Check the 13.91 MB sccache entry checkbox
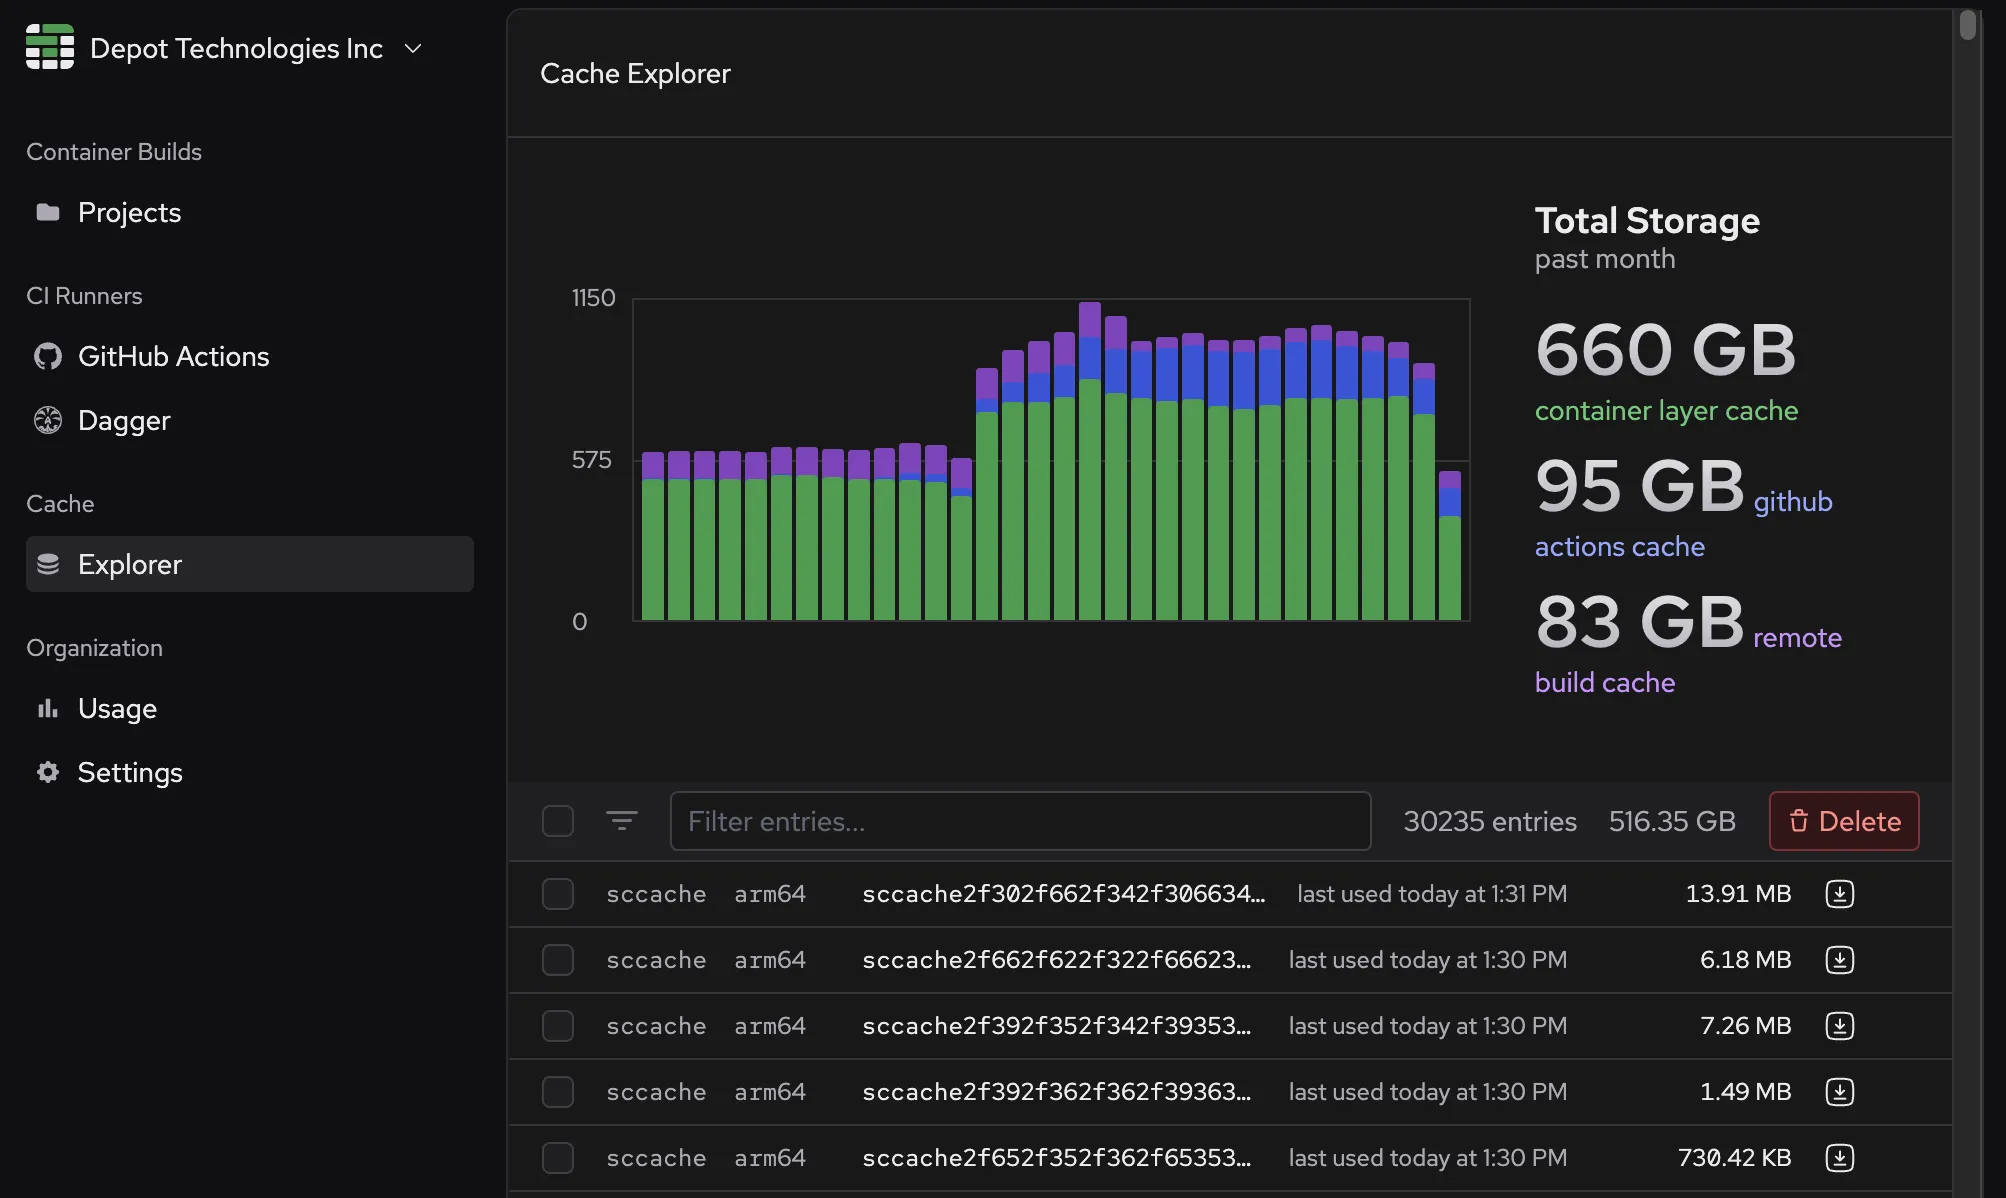The width and height of the screenshot is (2006, 1198). click(x=557, y=894)
